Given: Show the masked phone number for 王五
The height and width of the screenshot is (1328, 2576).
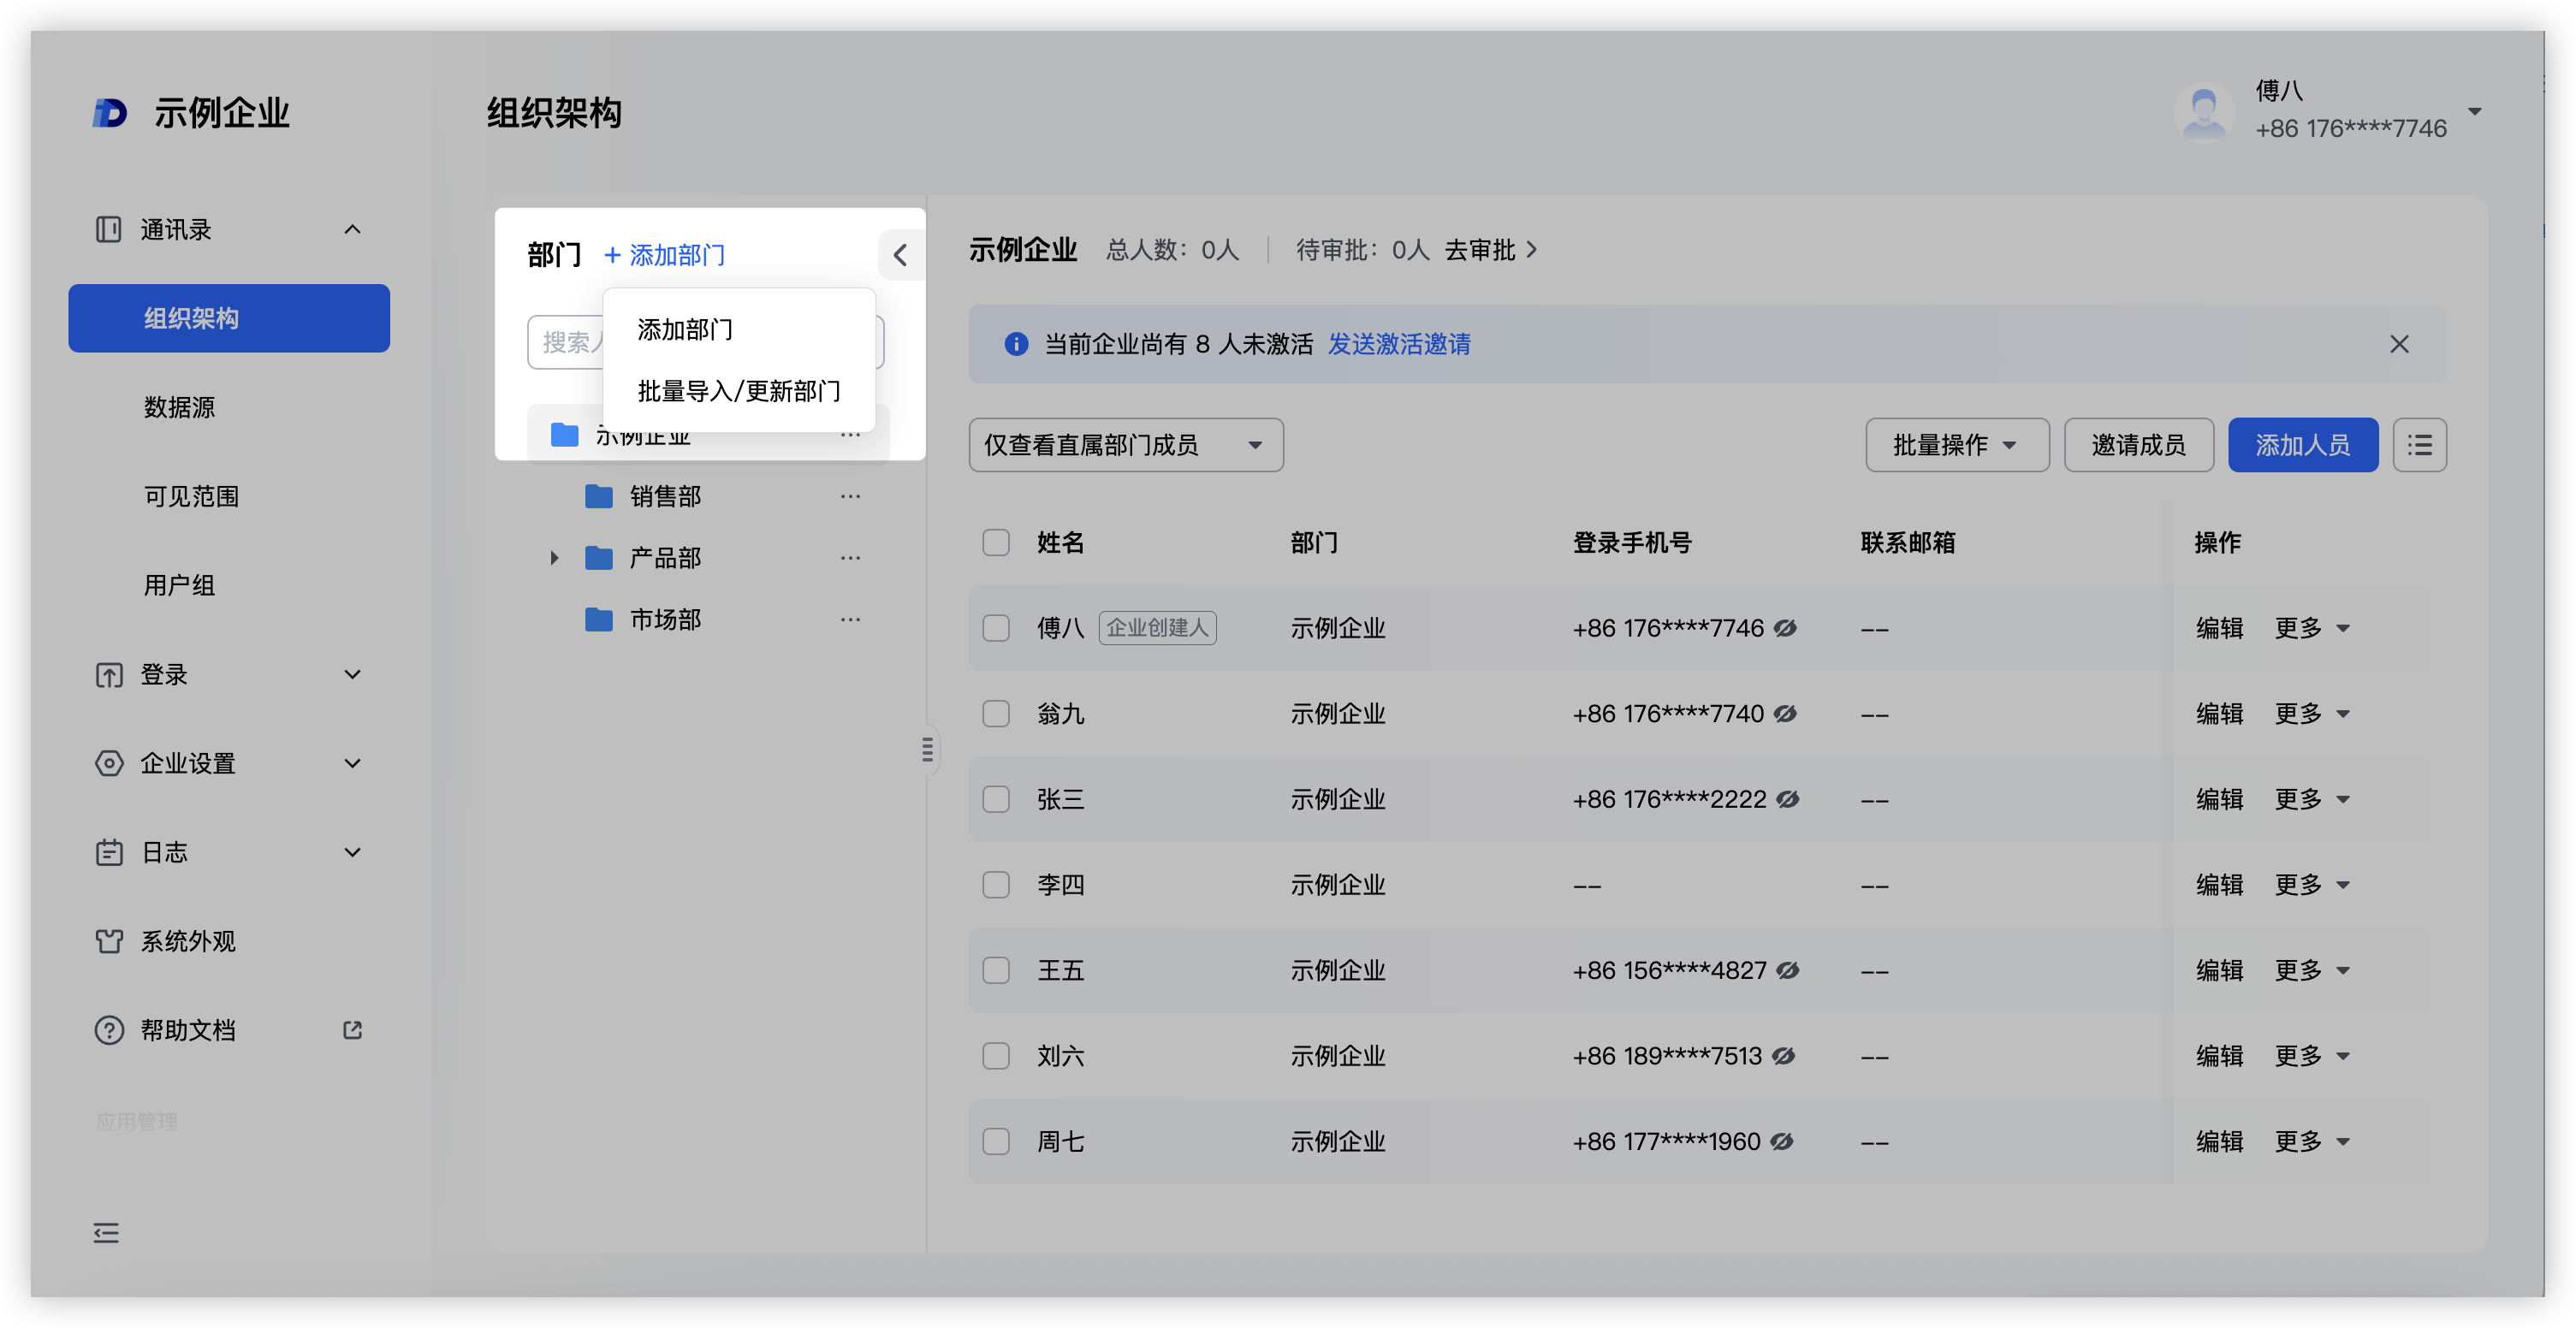Looking at the screenshot, I should click(1788, 970).
